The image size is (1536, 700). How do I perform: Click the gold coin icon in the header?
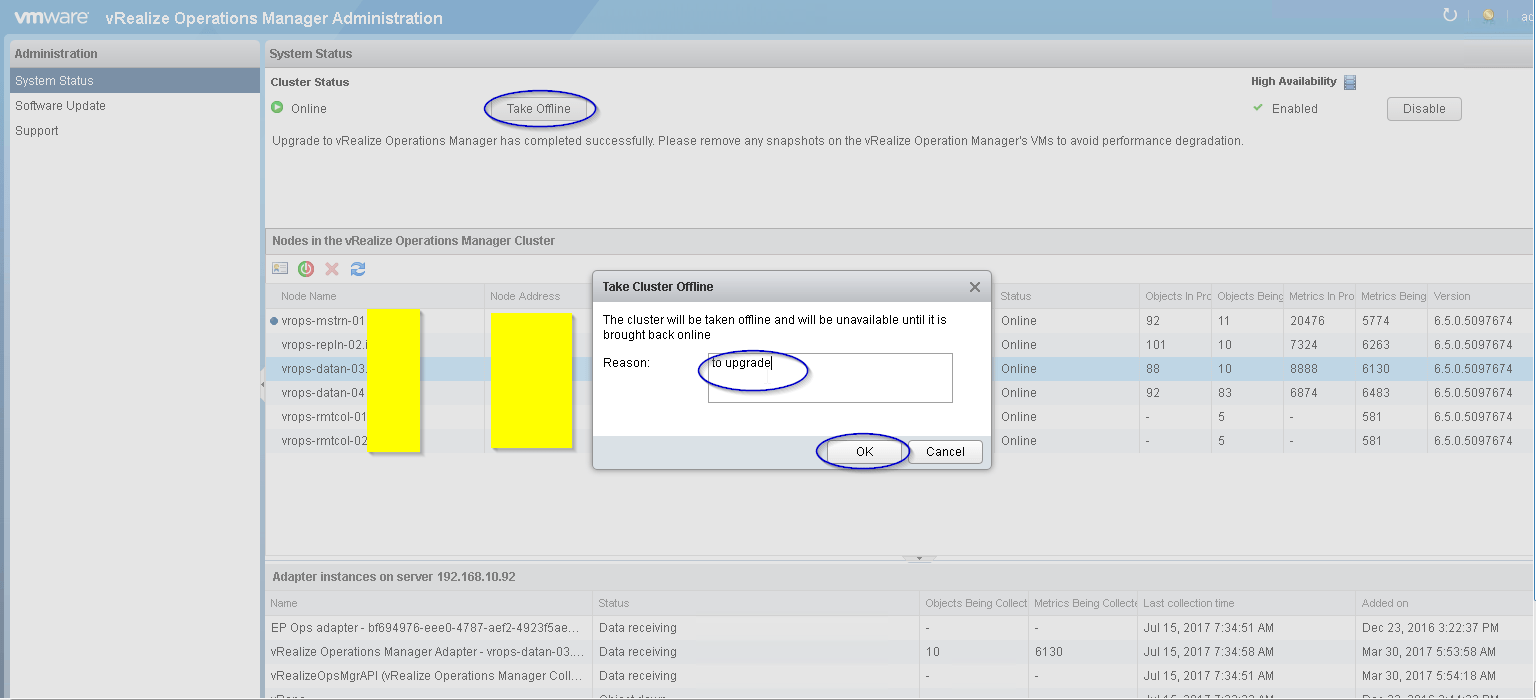1488,15
